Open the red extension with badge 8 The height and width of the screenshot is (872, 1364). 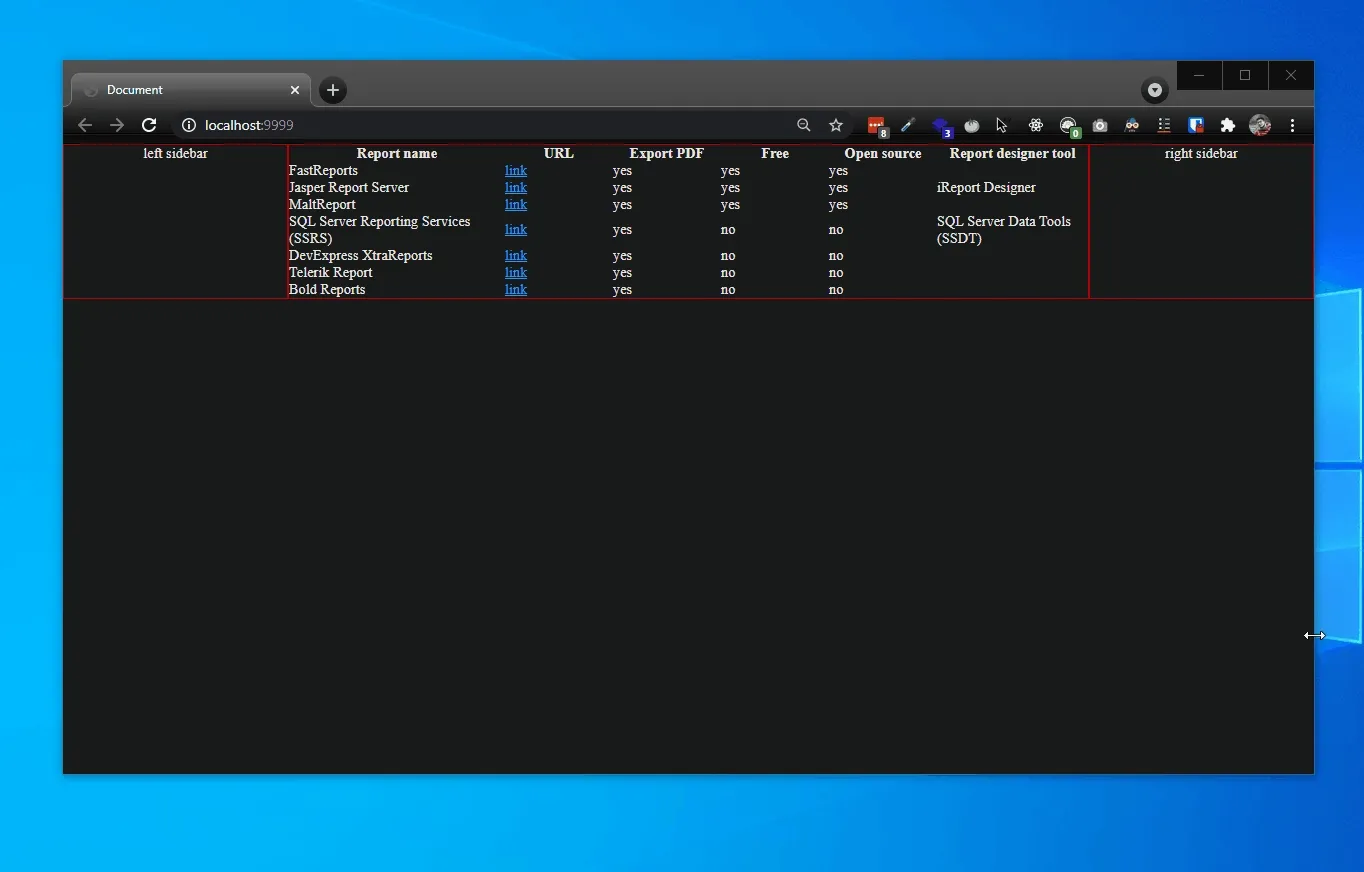coord(877,126)
